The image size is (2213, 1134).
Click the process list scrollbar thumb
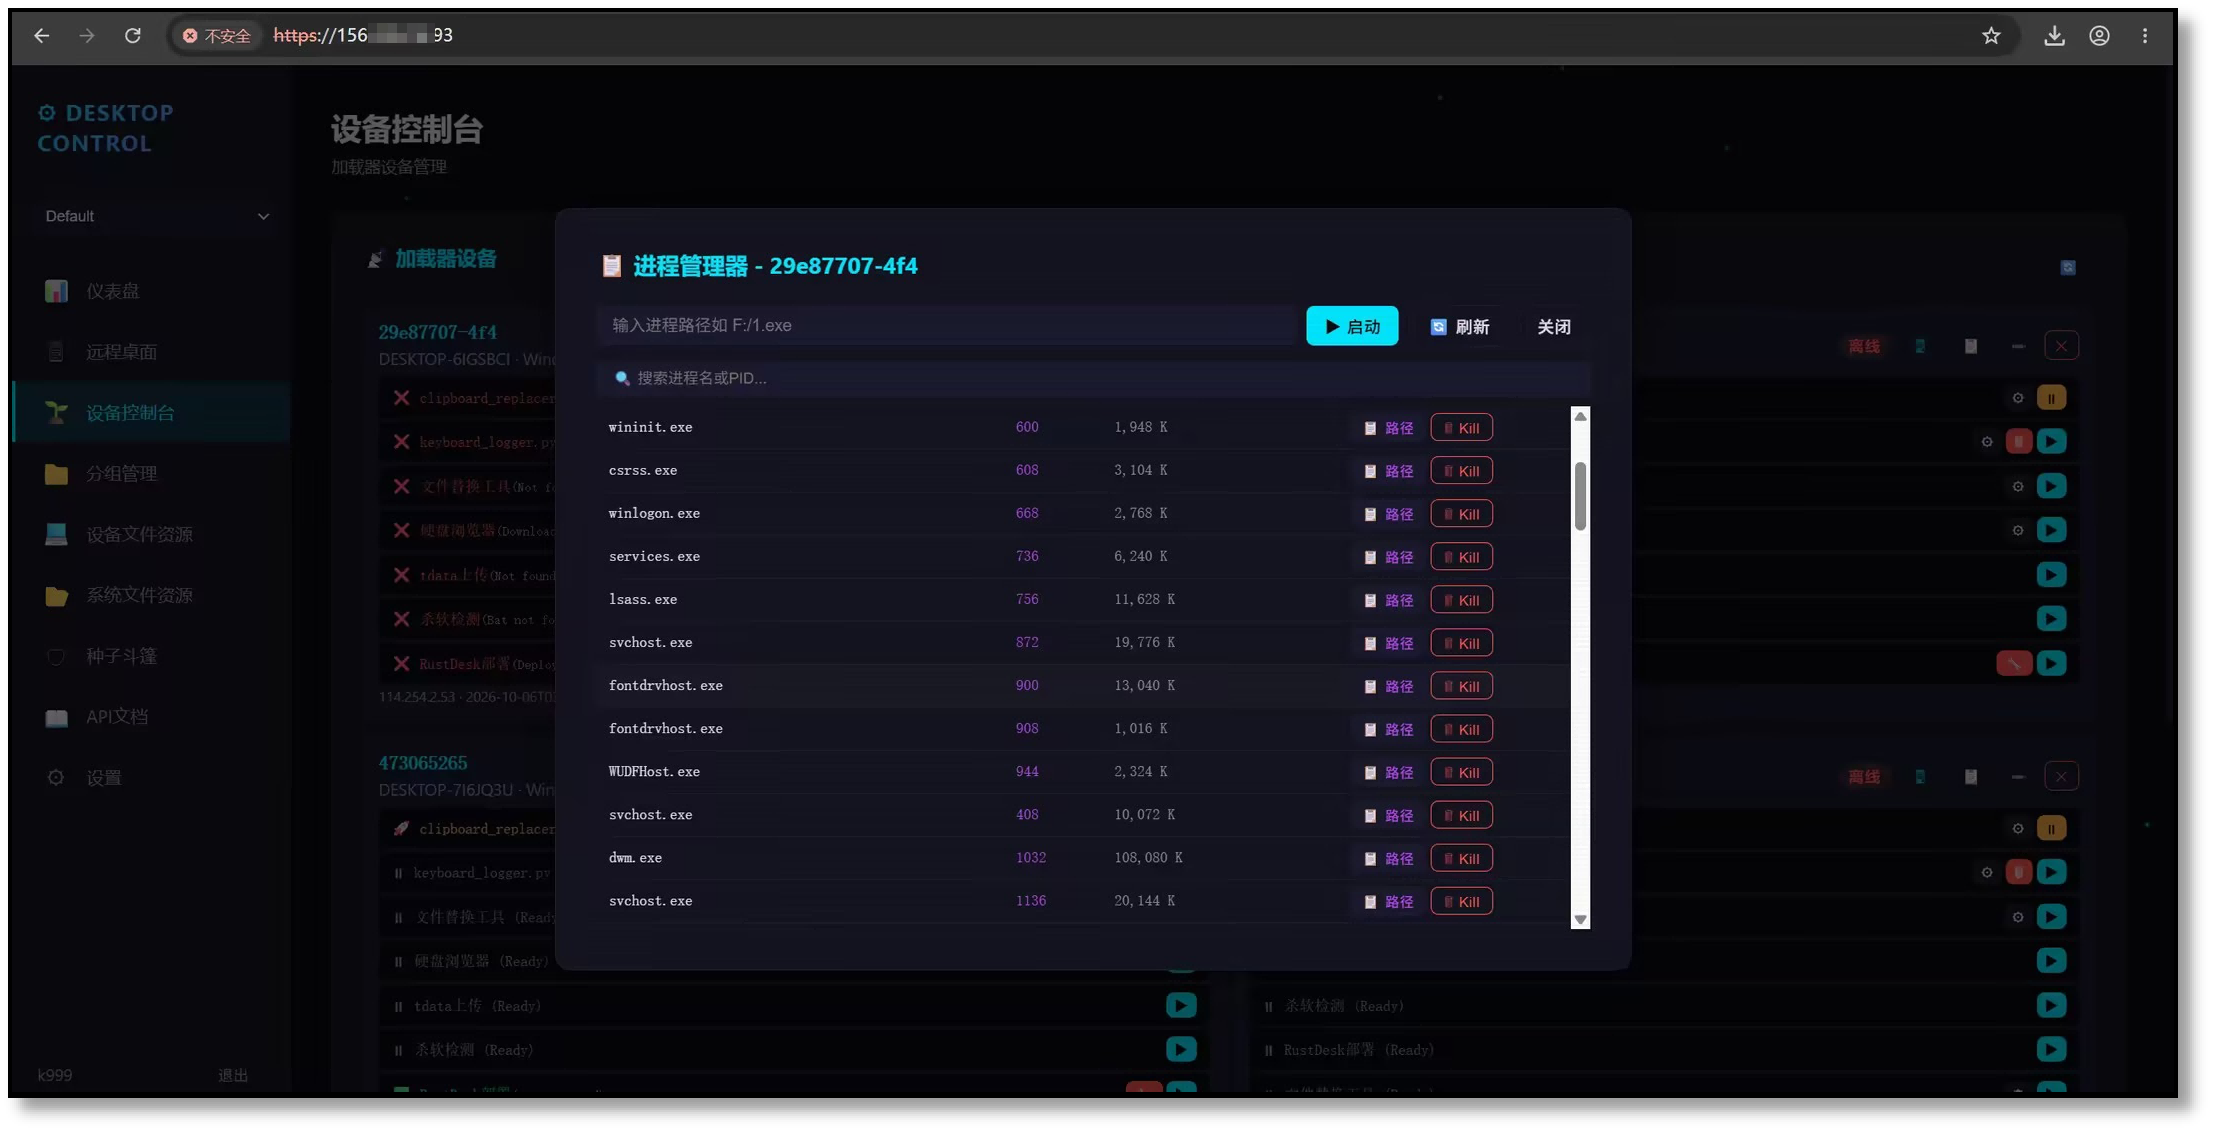pyautogui.click(x=1580, y=496)
